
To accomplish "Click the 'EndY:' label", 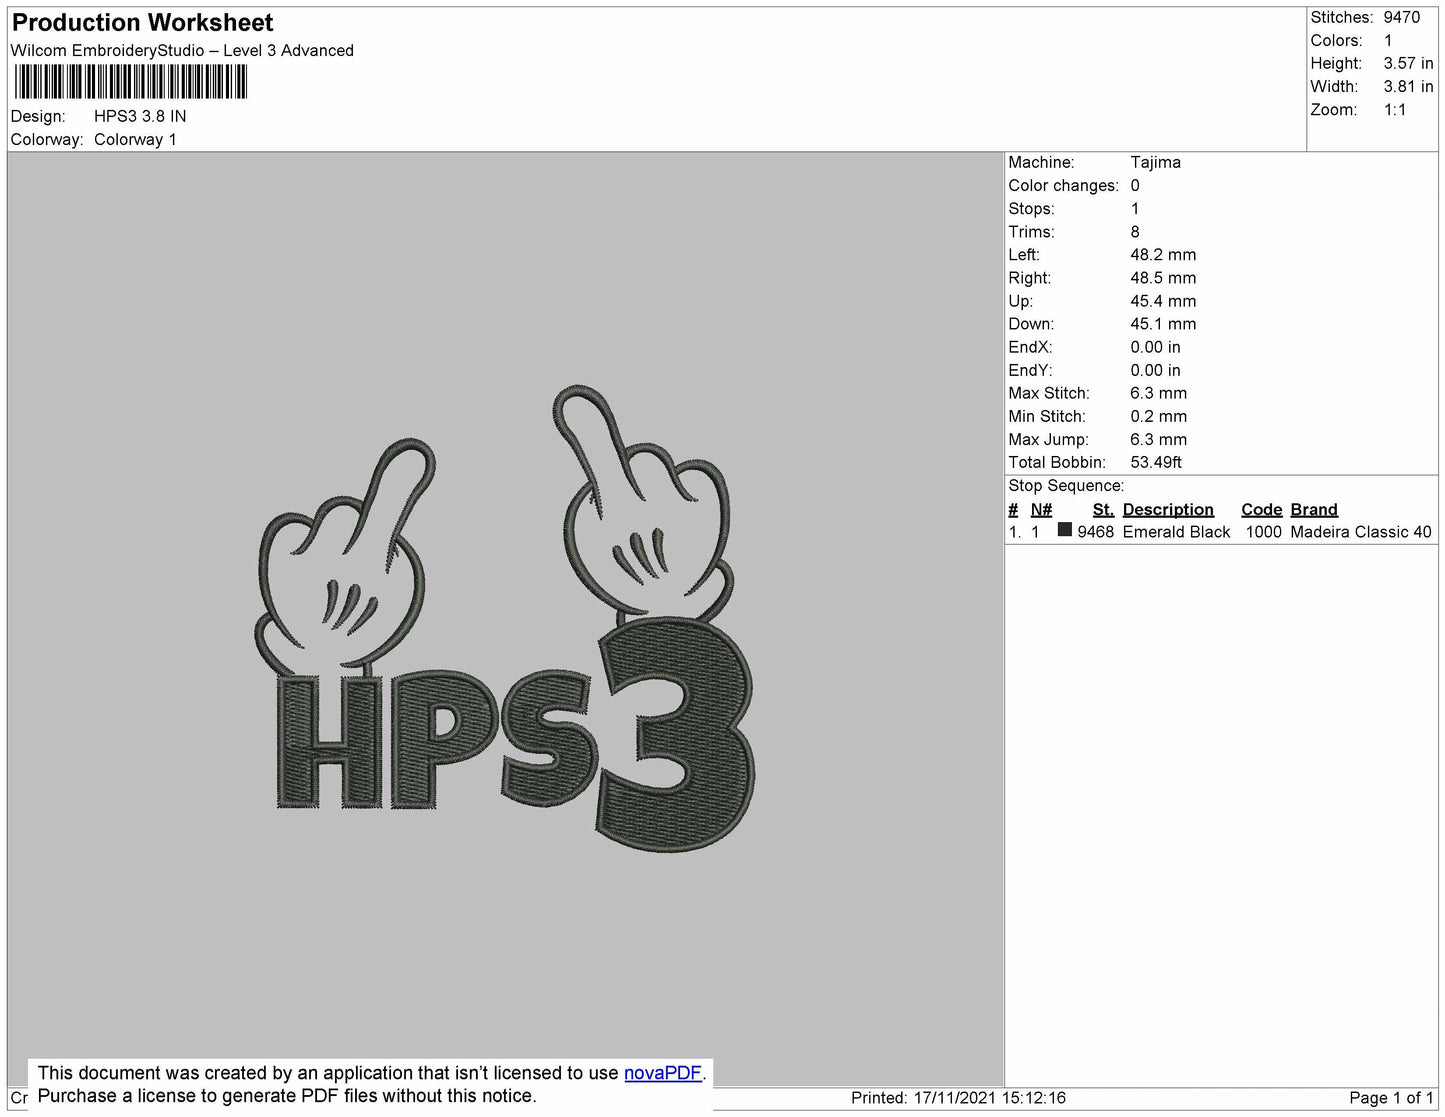I will click(1029, 370).
